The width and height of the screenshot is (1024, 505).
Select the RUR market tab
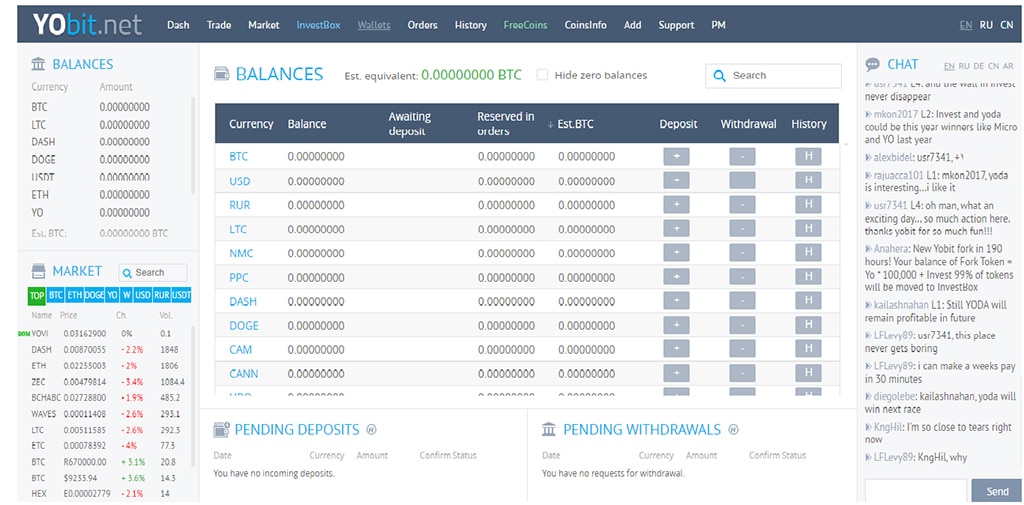coord(161,295)
